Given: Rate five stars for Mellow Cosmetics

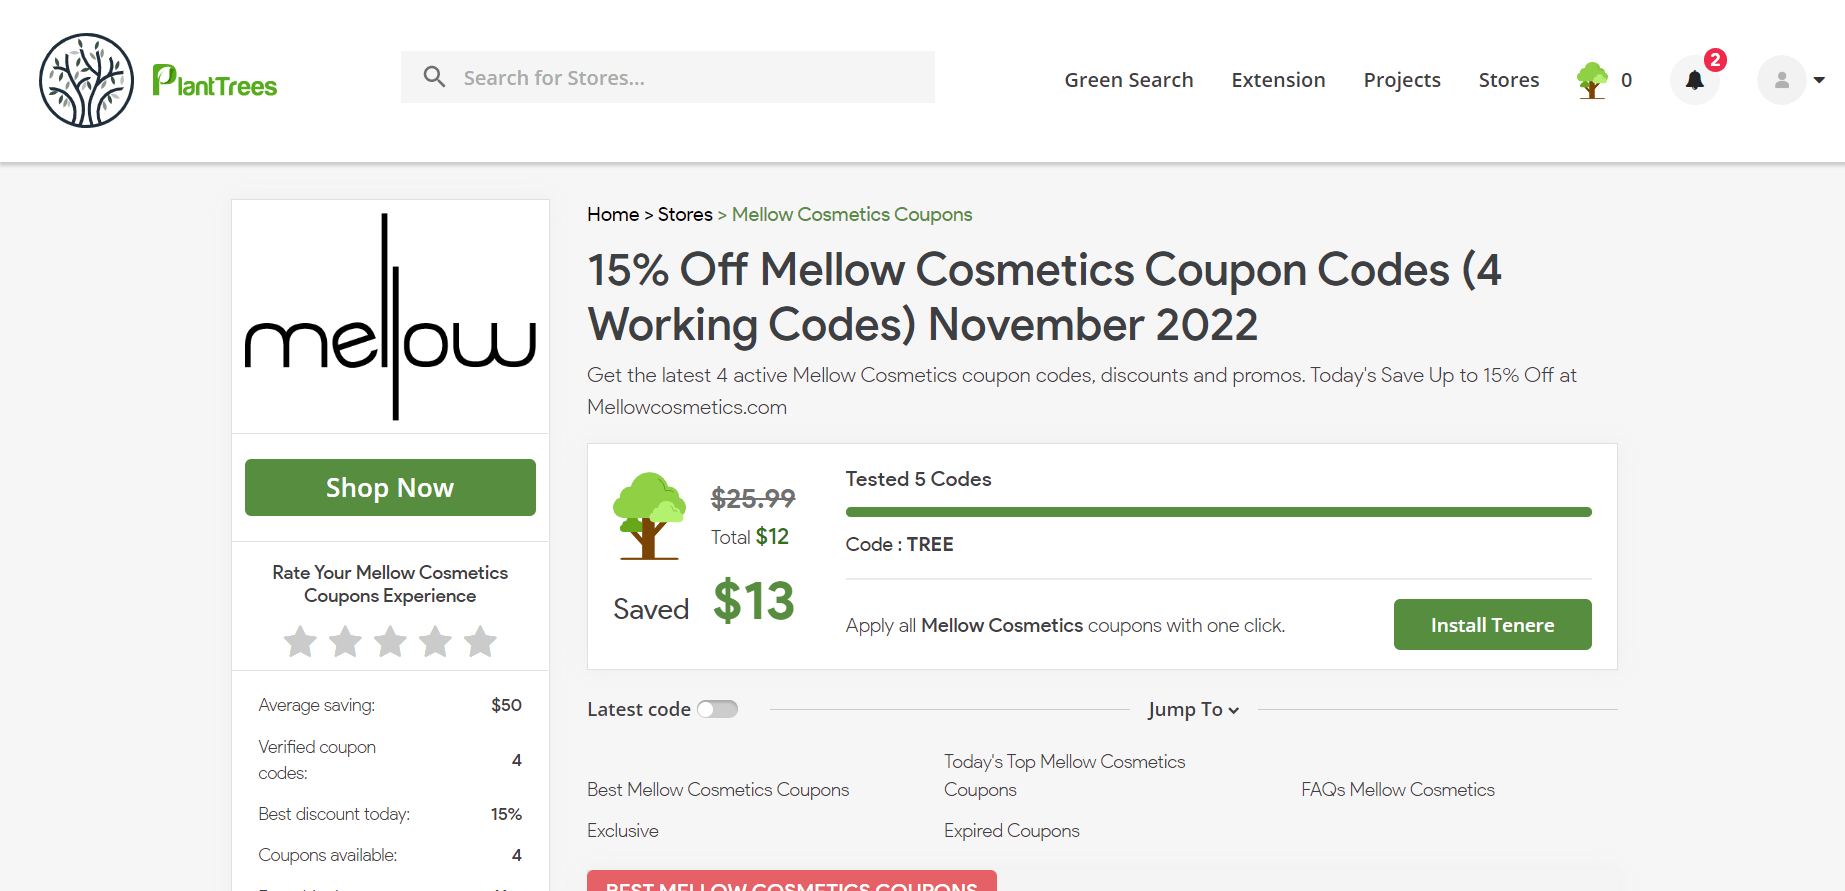Looking at the screenshot, I should click(480, 641).
